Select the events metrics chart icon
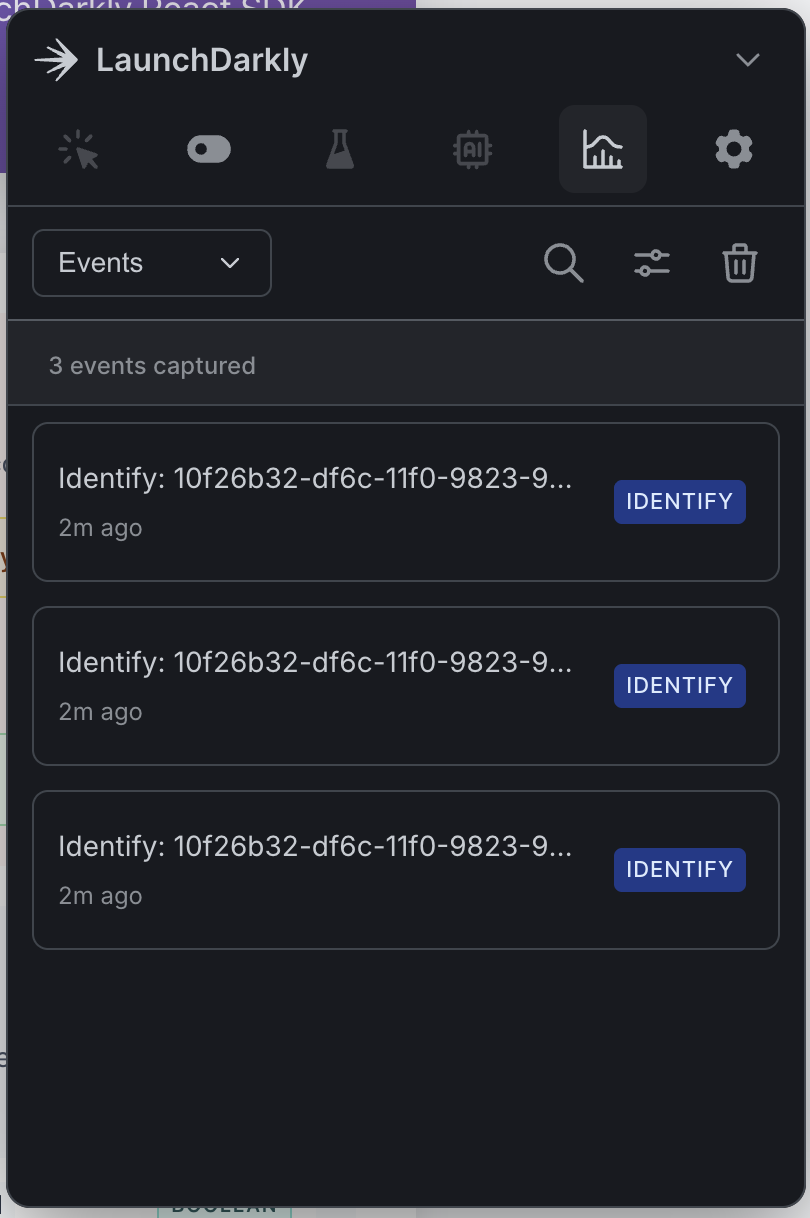 602,149
